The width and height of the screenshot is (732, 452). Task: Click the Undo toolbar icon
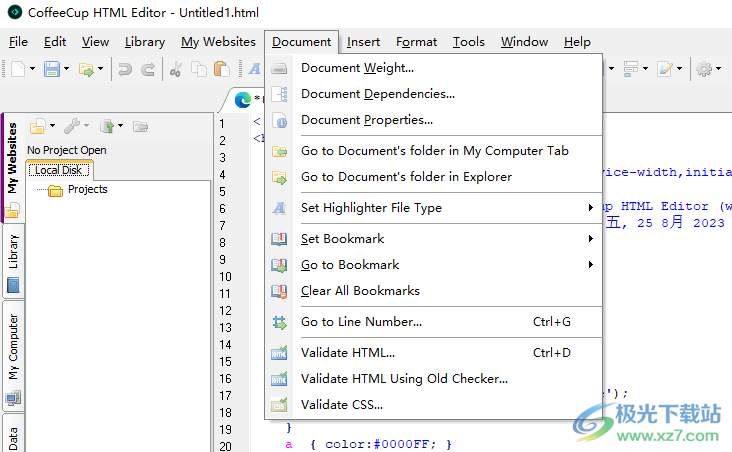coord(125,69)
